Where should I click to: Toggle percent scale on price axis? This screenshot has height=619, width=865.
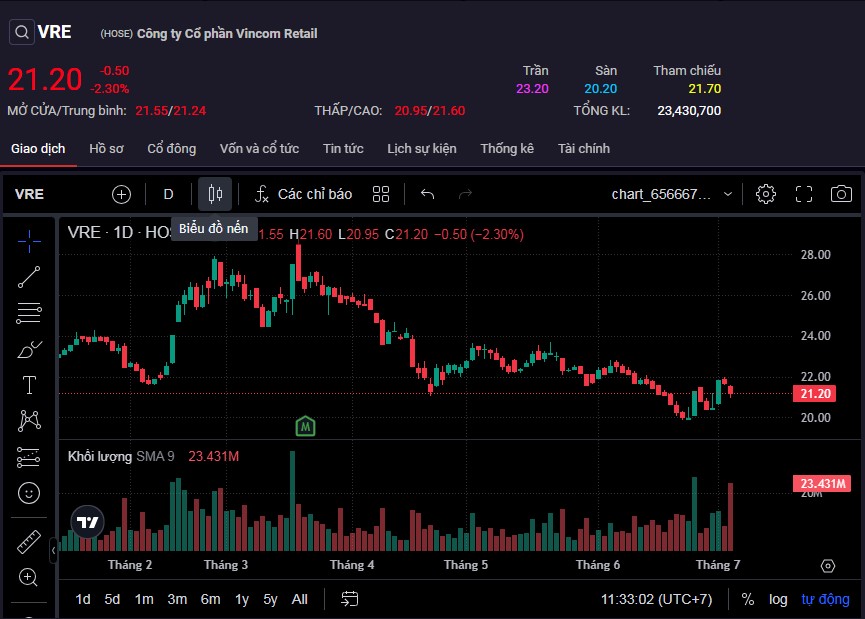(x=748, y=599)
